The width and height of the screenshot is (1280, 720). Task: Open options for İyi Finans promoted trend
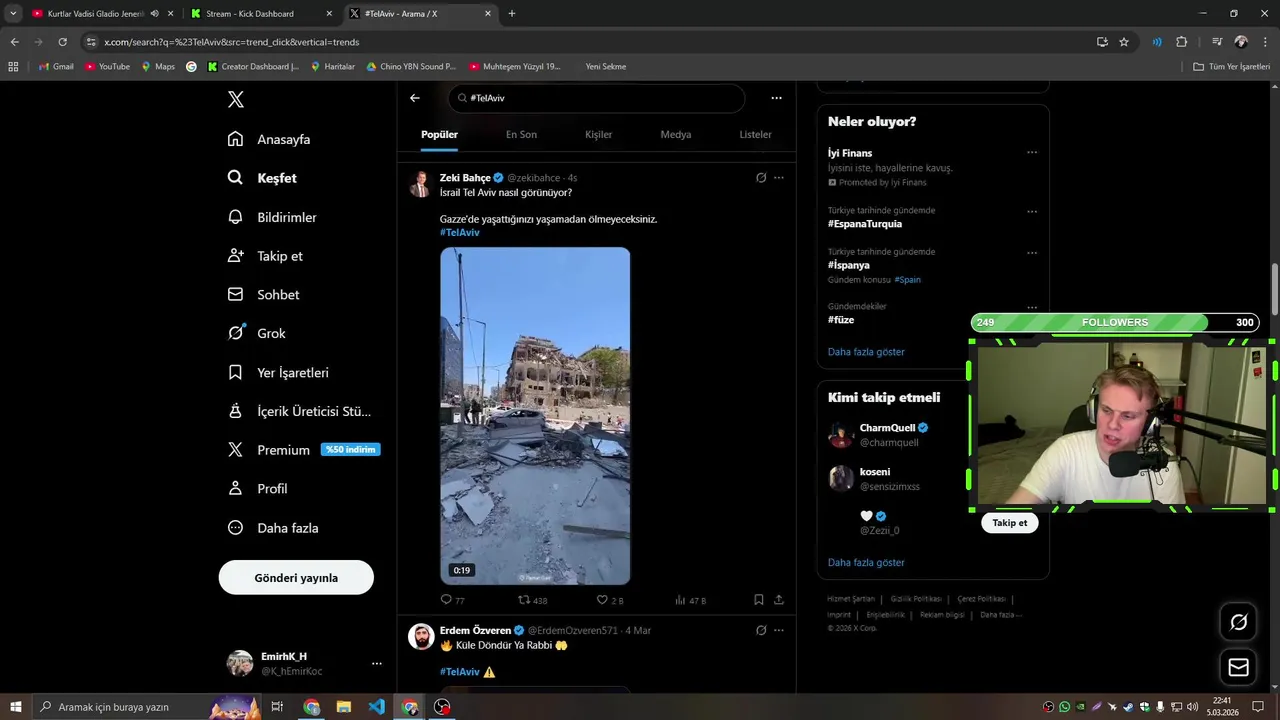click(1032, 153)
